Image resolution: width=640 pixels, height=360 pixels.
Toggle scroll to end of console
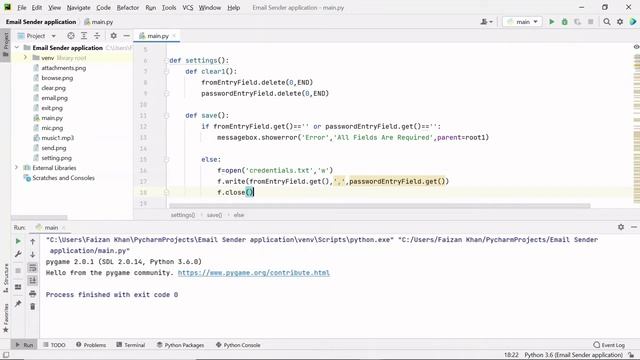point(33,280)
